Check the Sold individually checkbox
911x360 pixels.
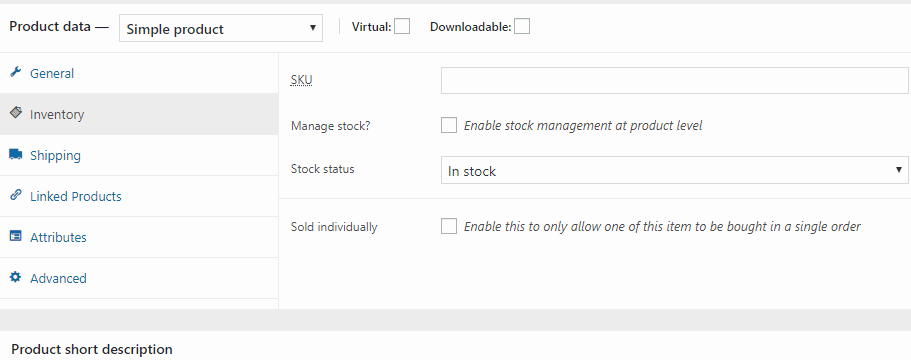(449, 226)
